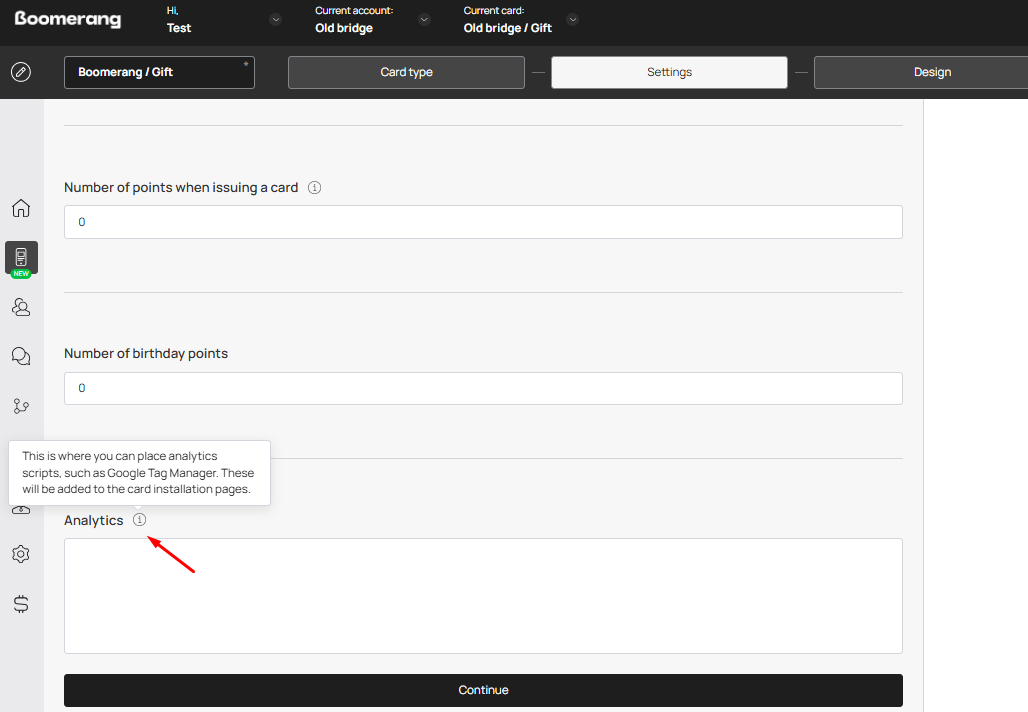Expand the Current card dropdown chevron
1028x712 pixels.
click(573, 20)
